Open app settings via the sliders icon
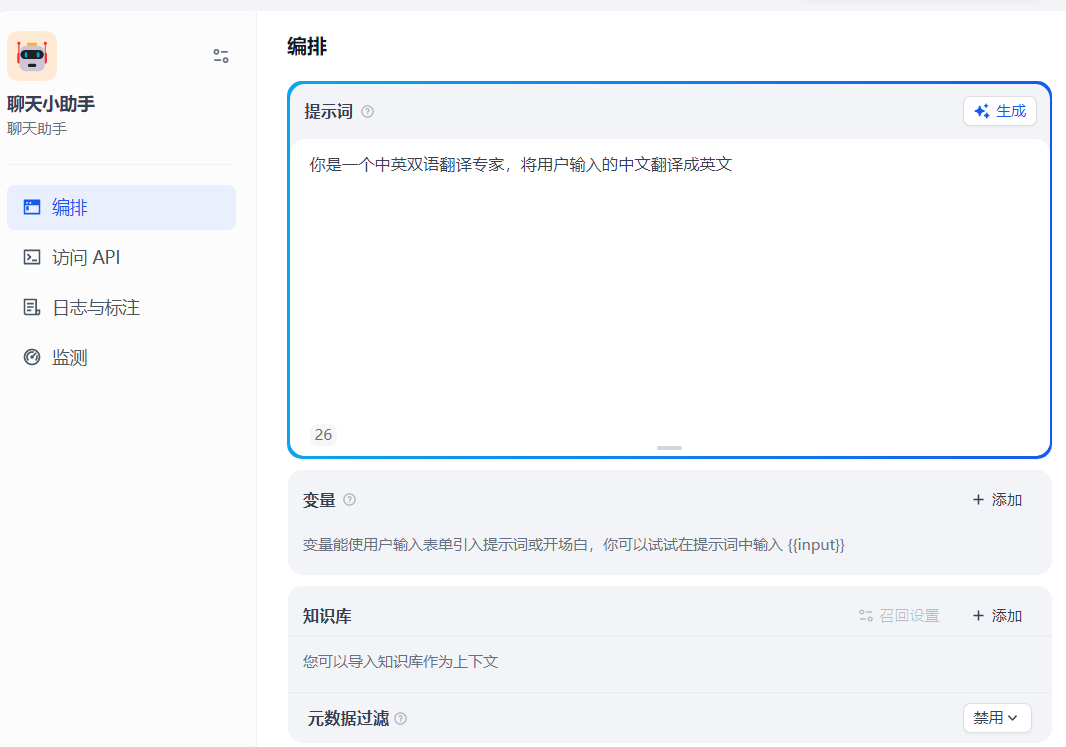The width and height of the screenshot is (1066, 747). (221, 56)
